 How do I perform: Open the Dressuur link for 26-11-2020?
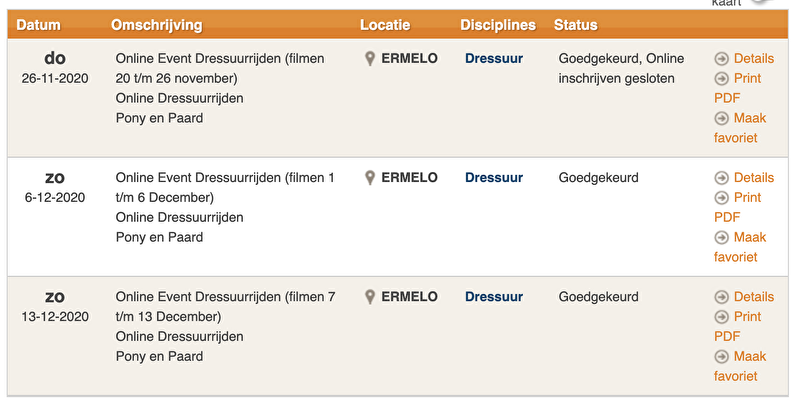click(x=494, y=59)
